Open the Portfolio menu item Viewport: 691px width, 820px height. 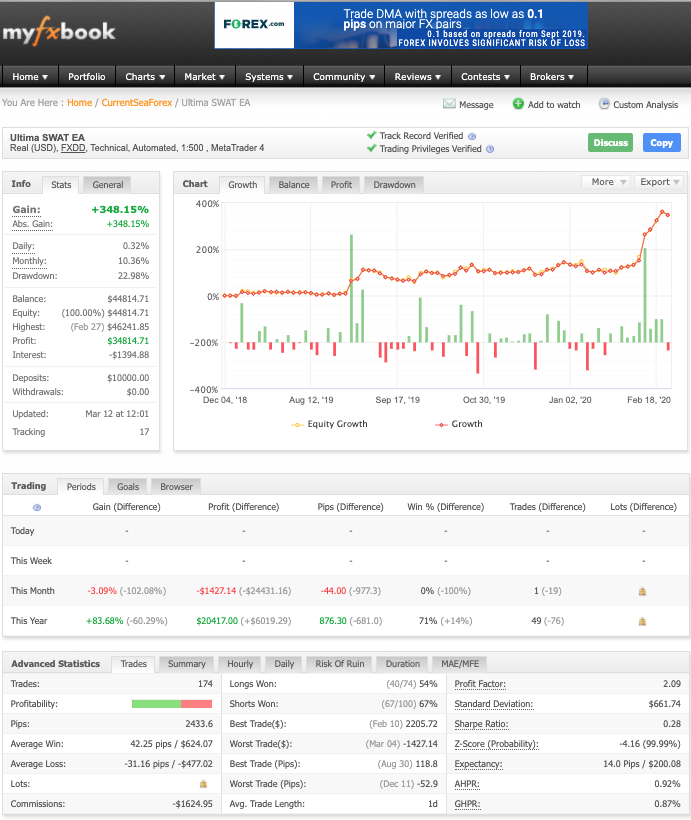(x=87, y=77)
